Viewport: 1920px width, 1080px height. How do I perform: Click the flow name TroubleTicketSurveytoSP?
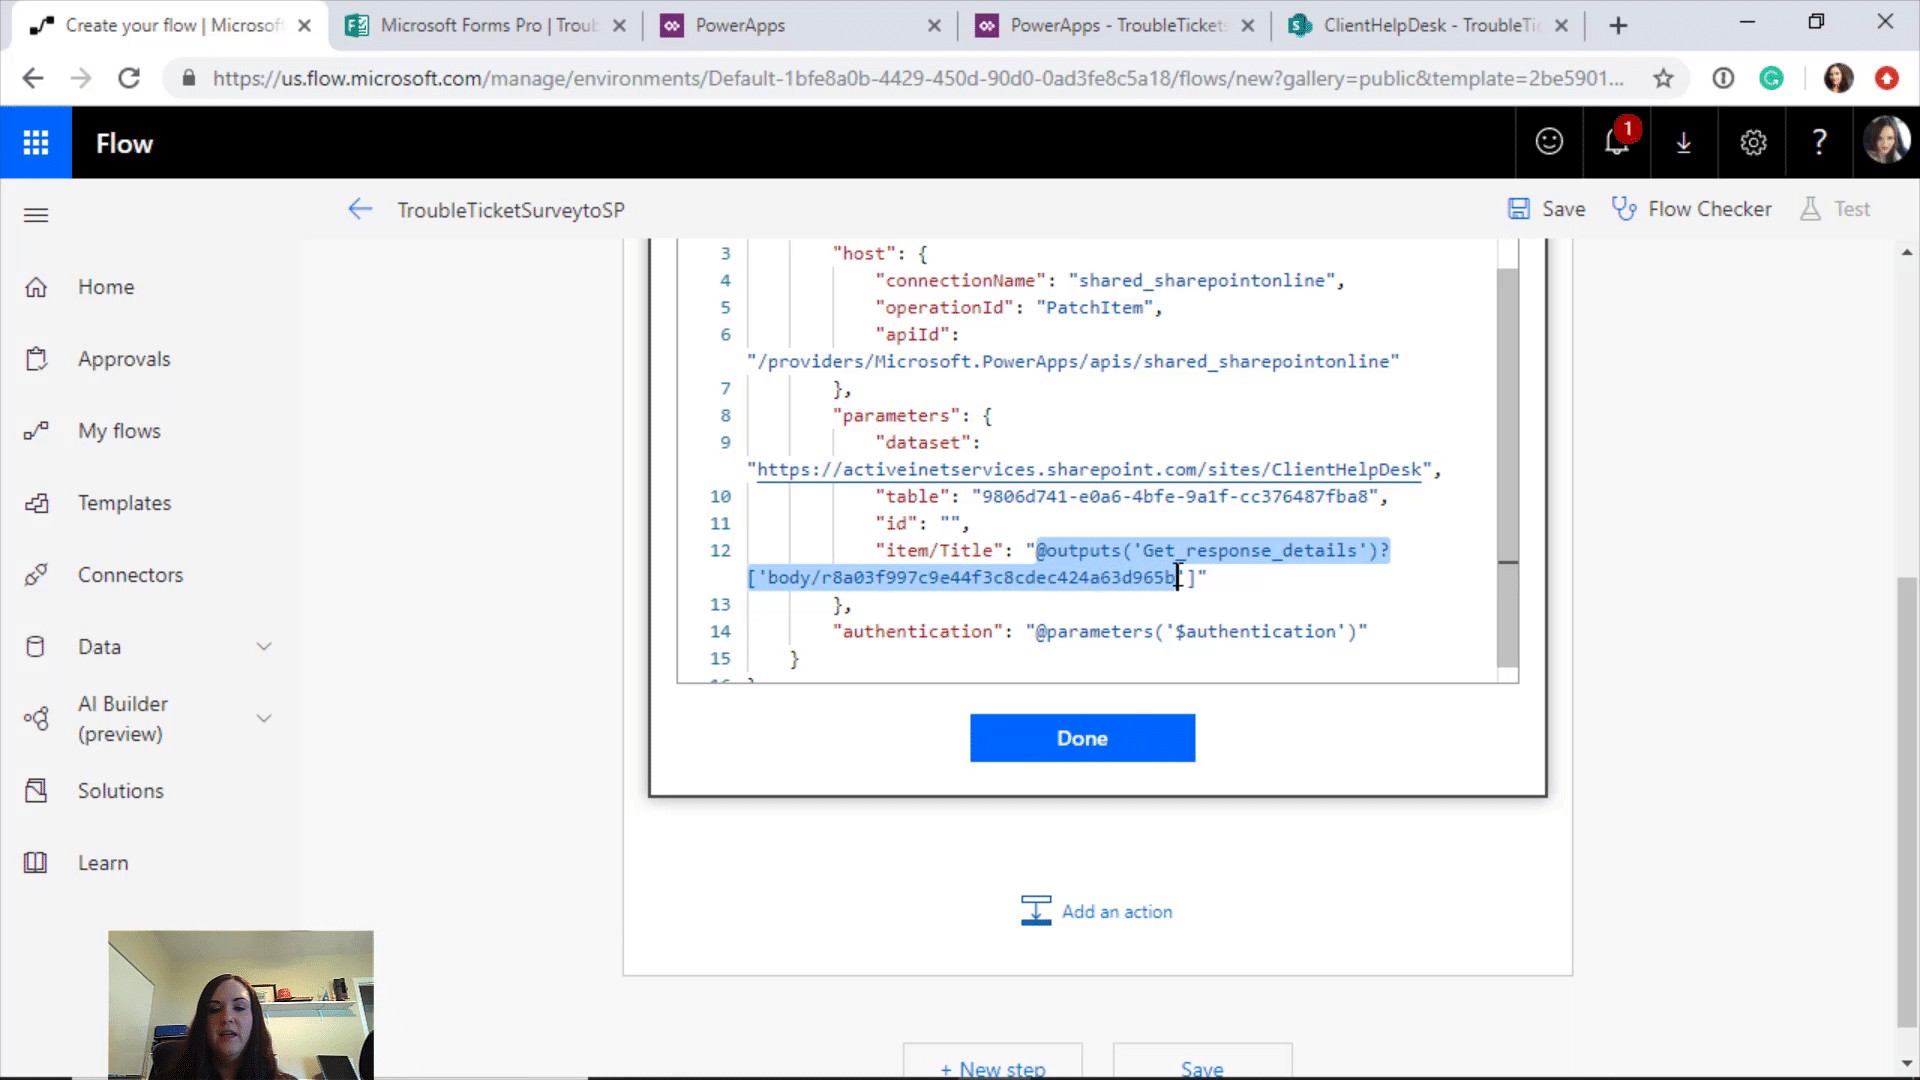[511, 210]
